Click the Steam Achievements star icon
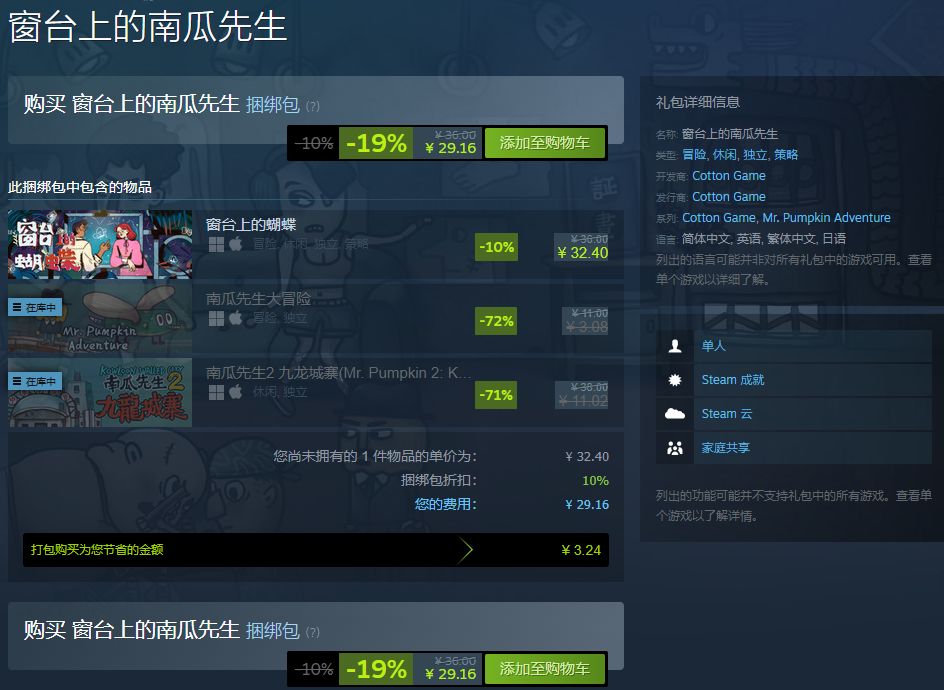 pyautogui.click(x=675, y=380)
